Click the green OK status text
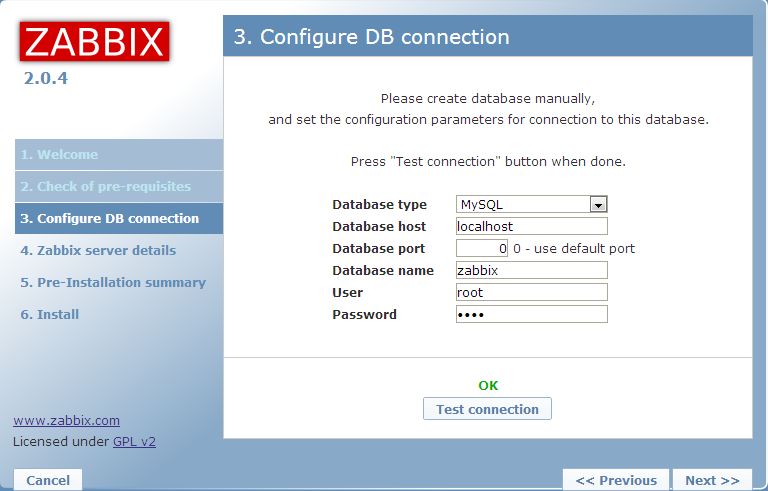The image size is (768, 491). (x=488, y=386)
